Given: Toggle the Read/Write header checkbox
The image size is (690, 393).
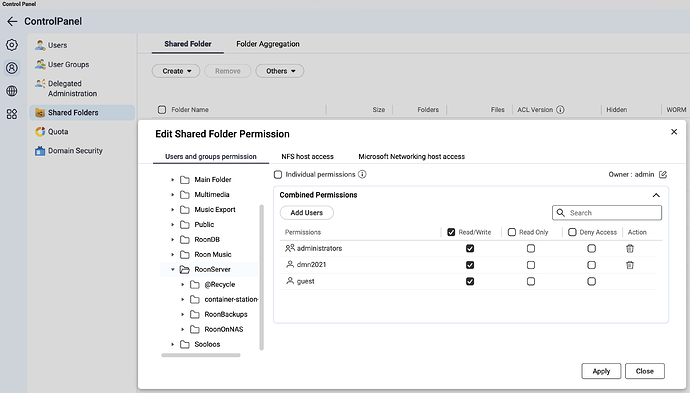Looking at the screenshot, I should point(451,232).
